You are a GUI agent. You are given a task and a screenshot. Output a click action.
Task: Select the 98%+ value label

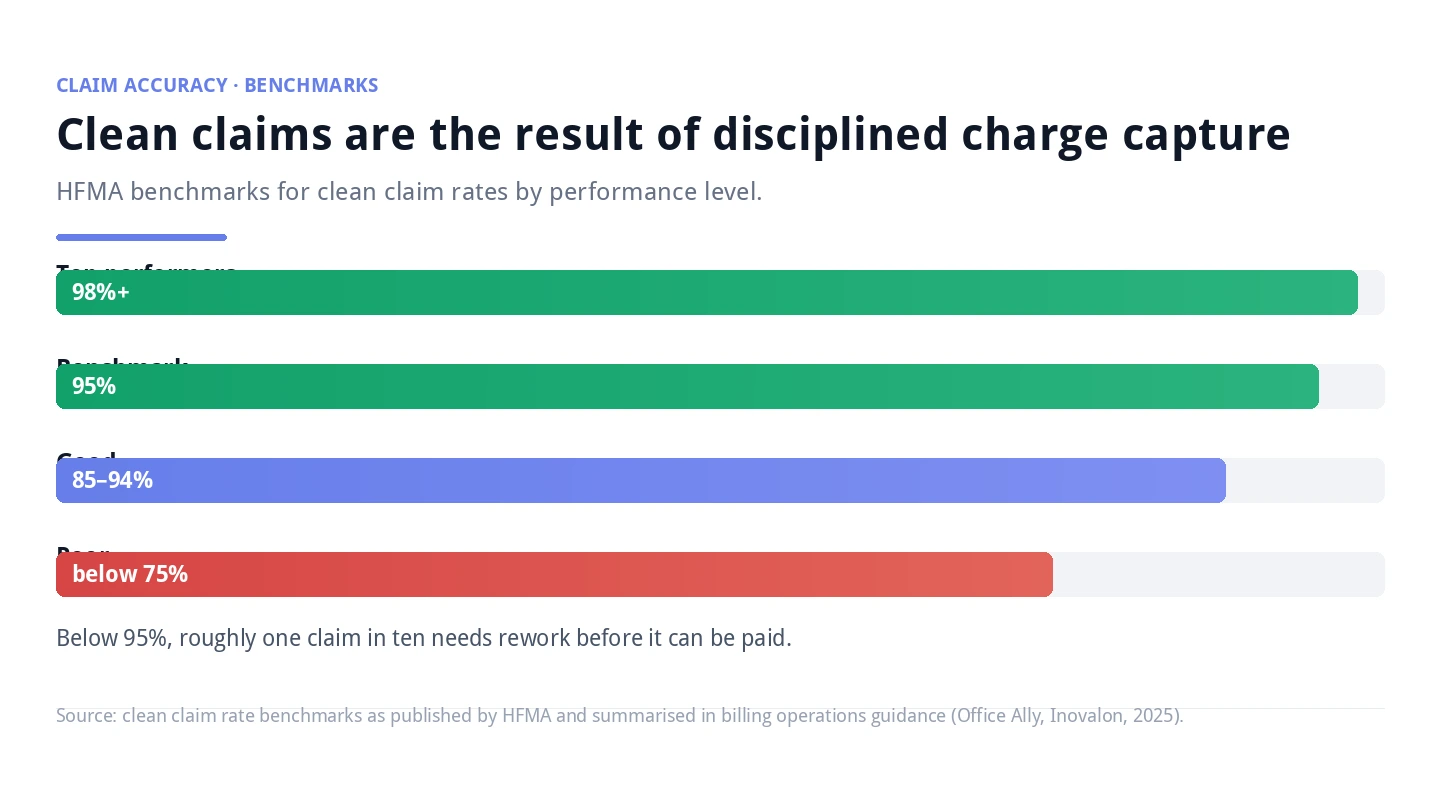click(x=101, y=292)
